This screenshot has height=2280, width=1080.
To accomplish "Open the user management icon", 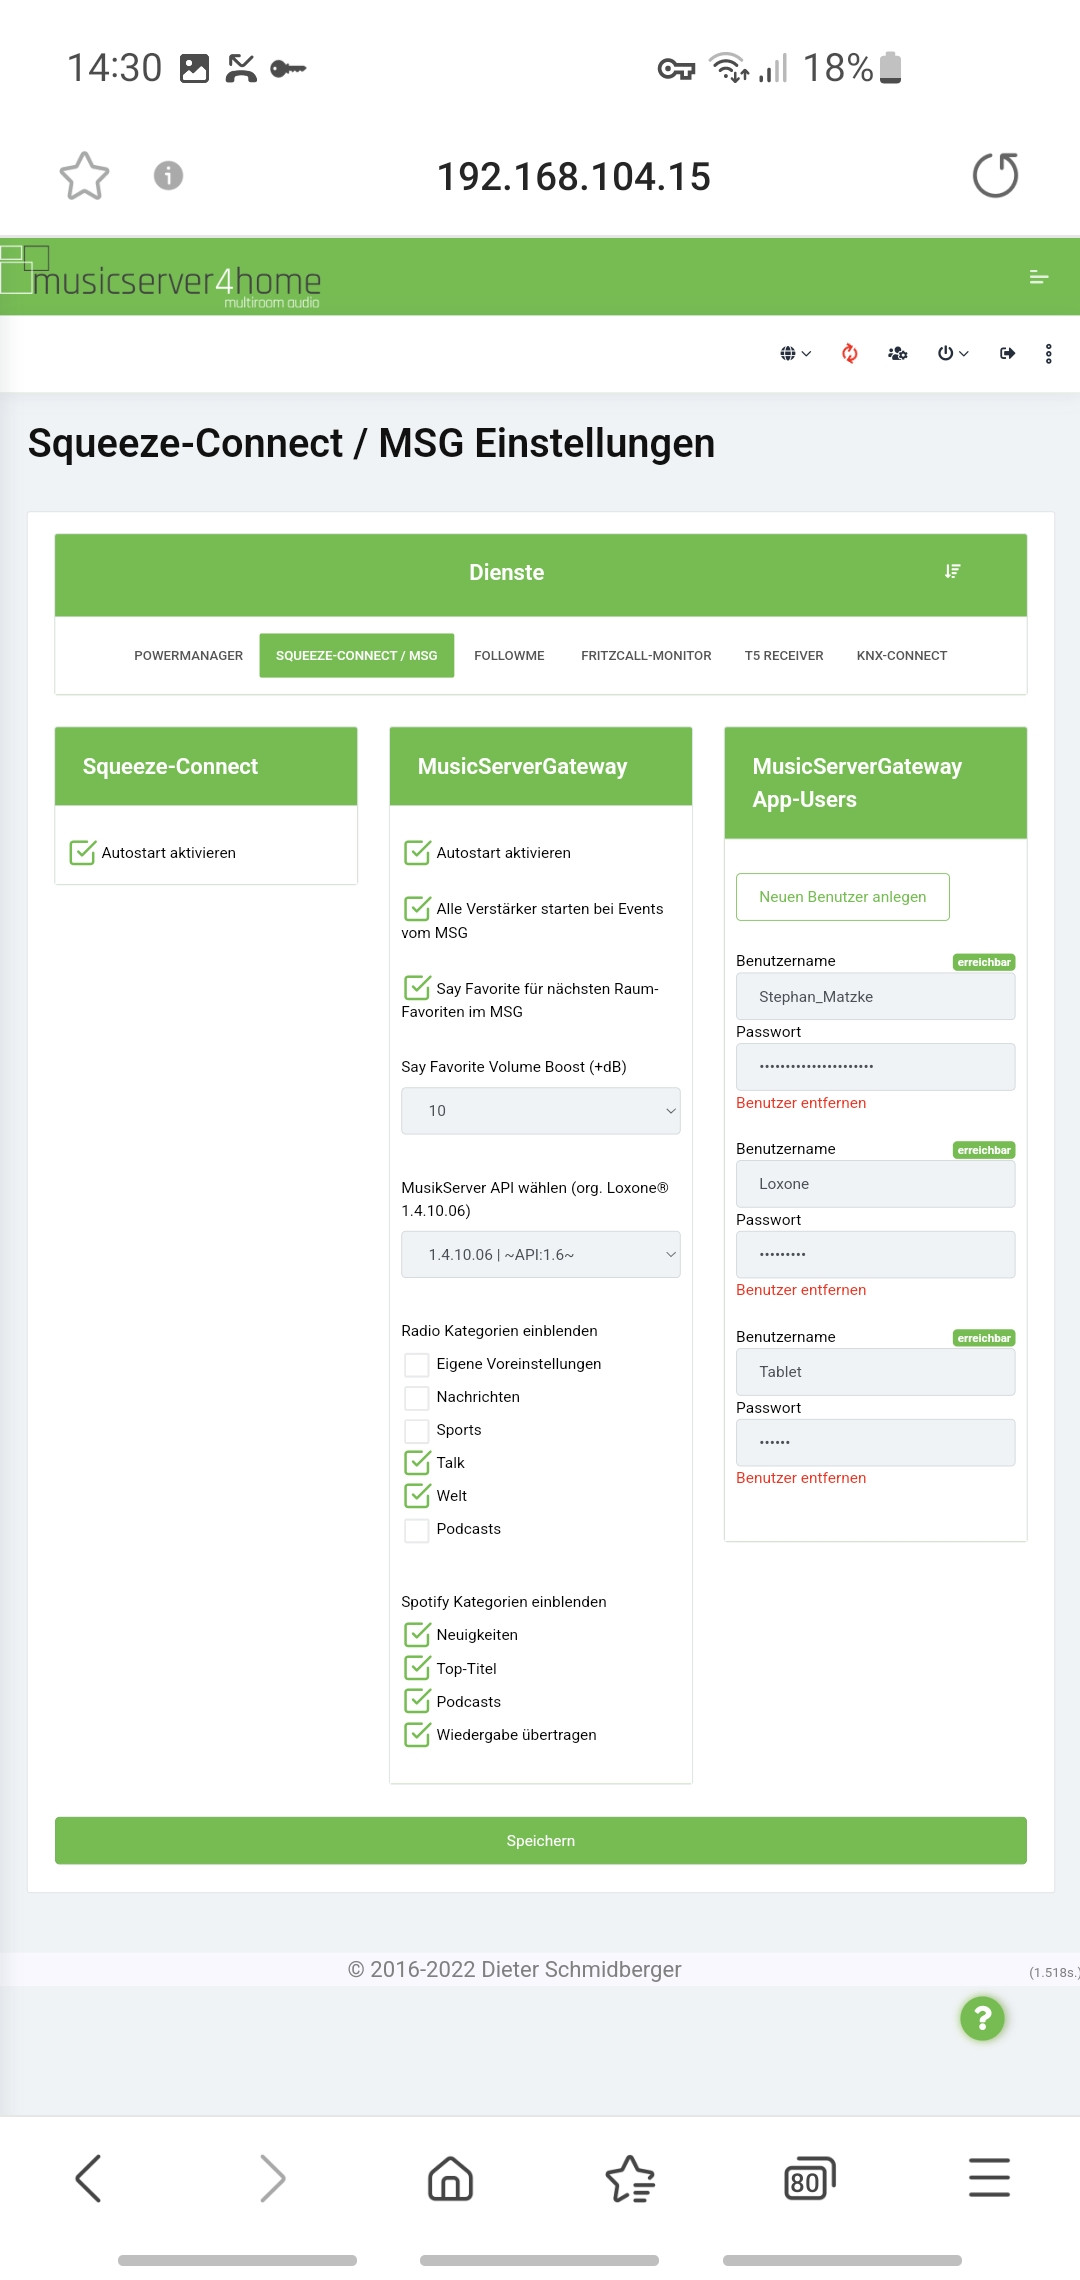I will click(x=897, y=353).
